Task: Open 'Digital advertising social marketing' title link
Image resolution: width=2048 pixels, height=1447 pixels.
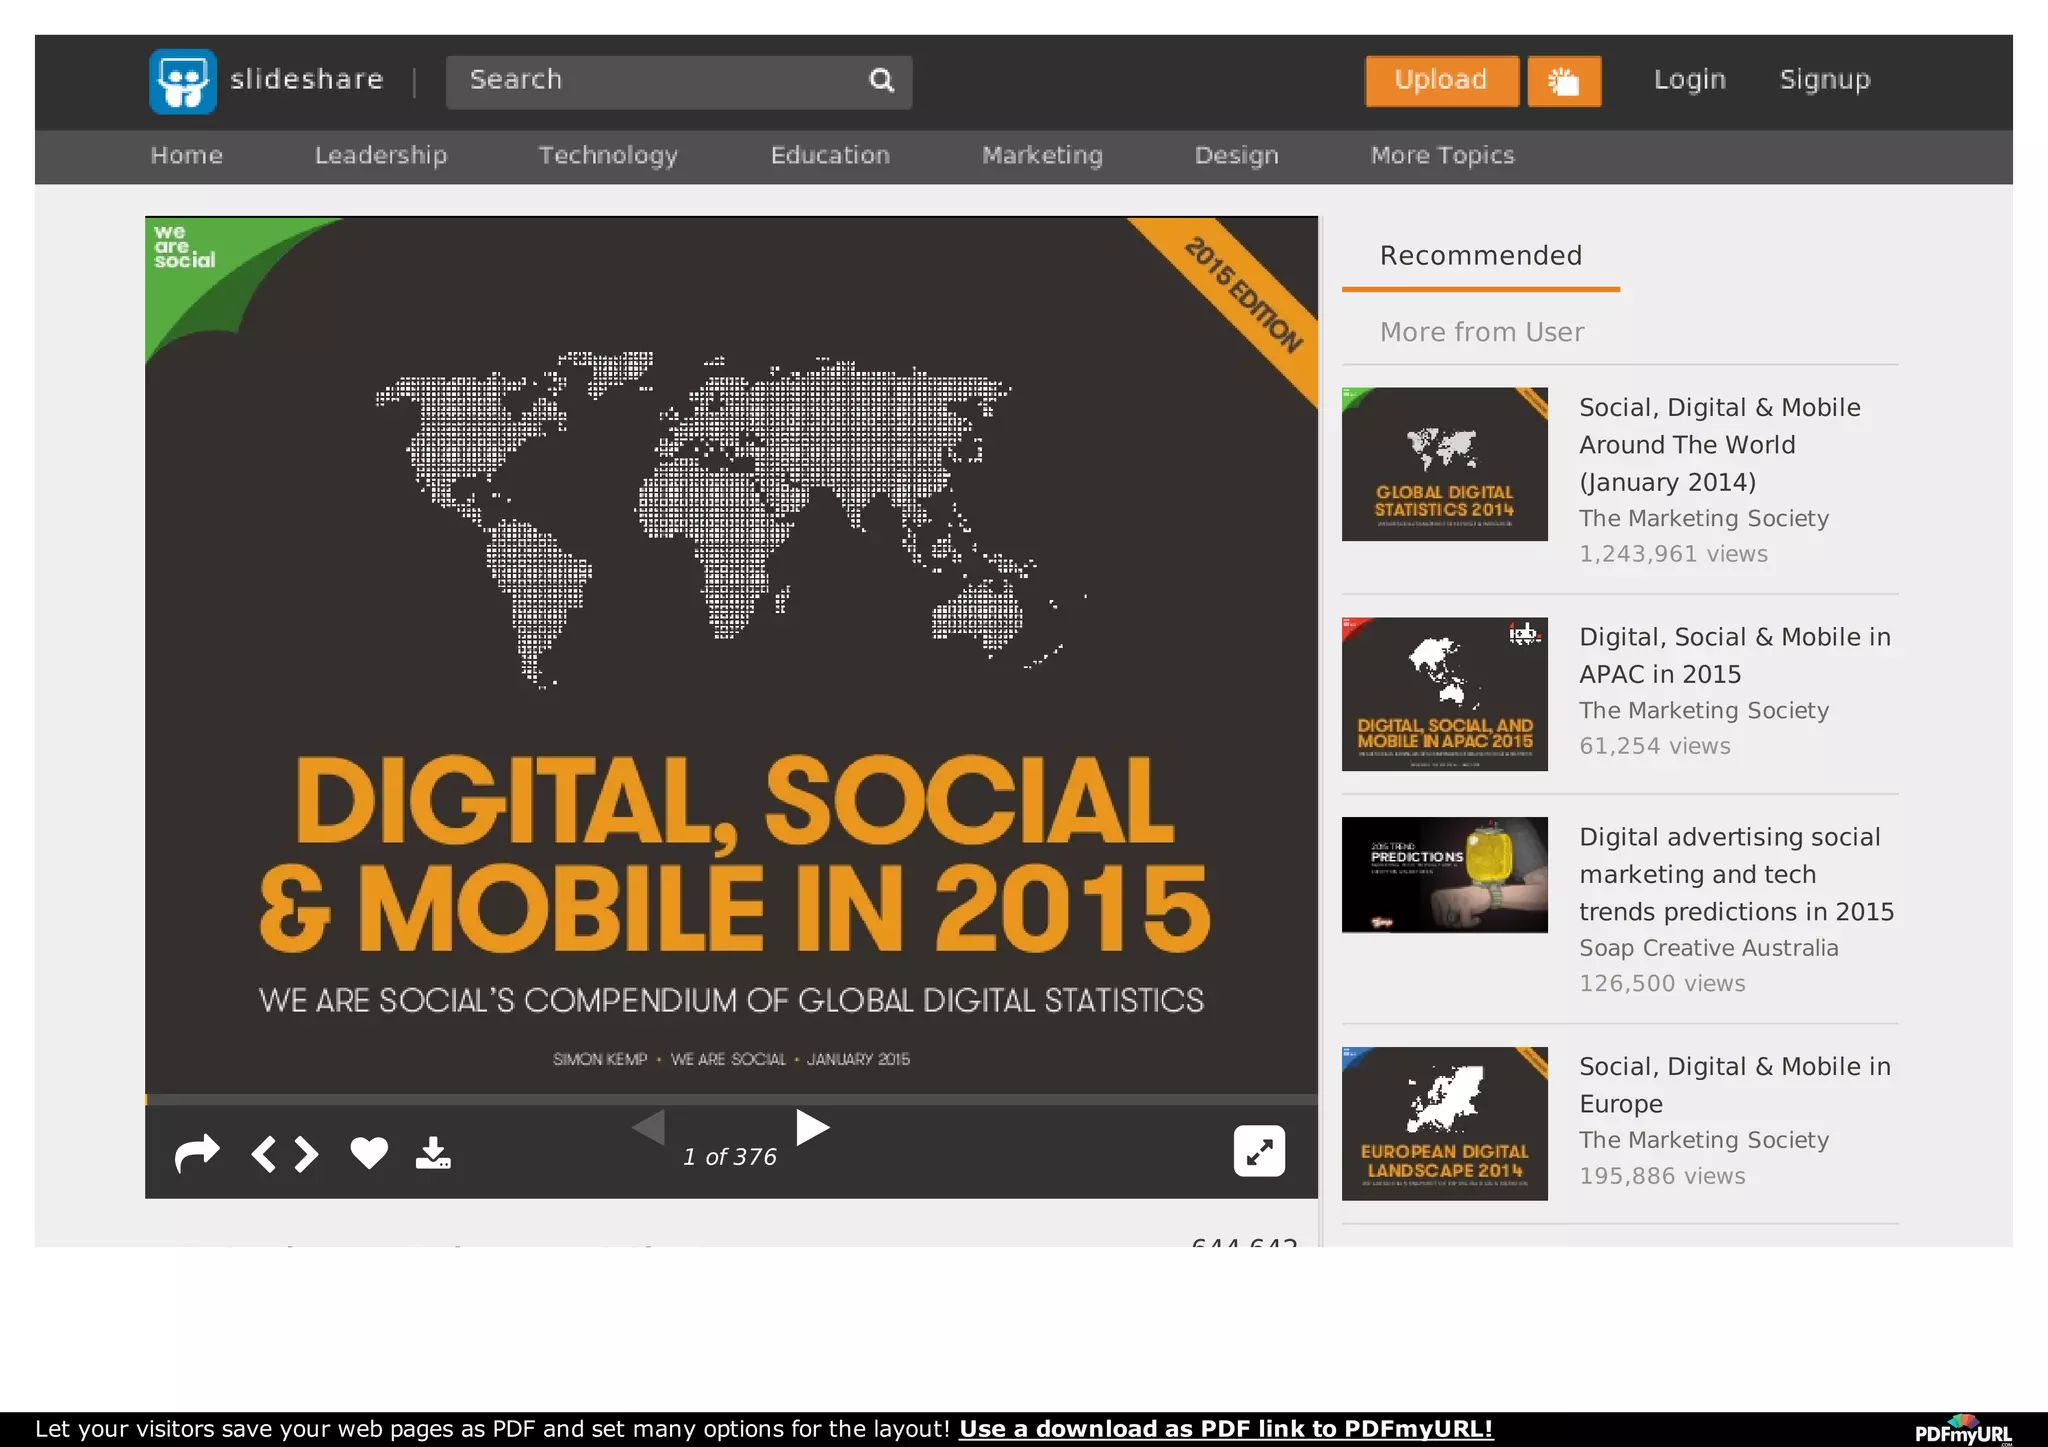Action: (1737, 874)
